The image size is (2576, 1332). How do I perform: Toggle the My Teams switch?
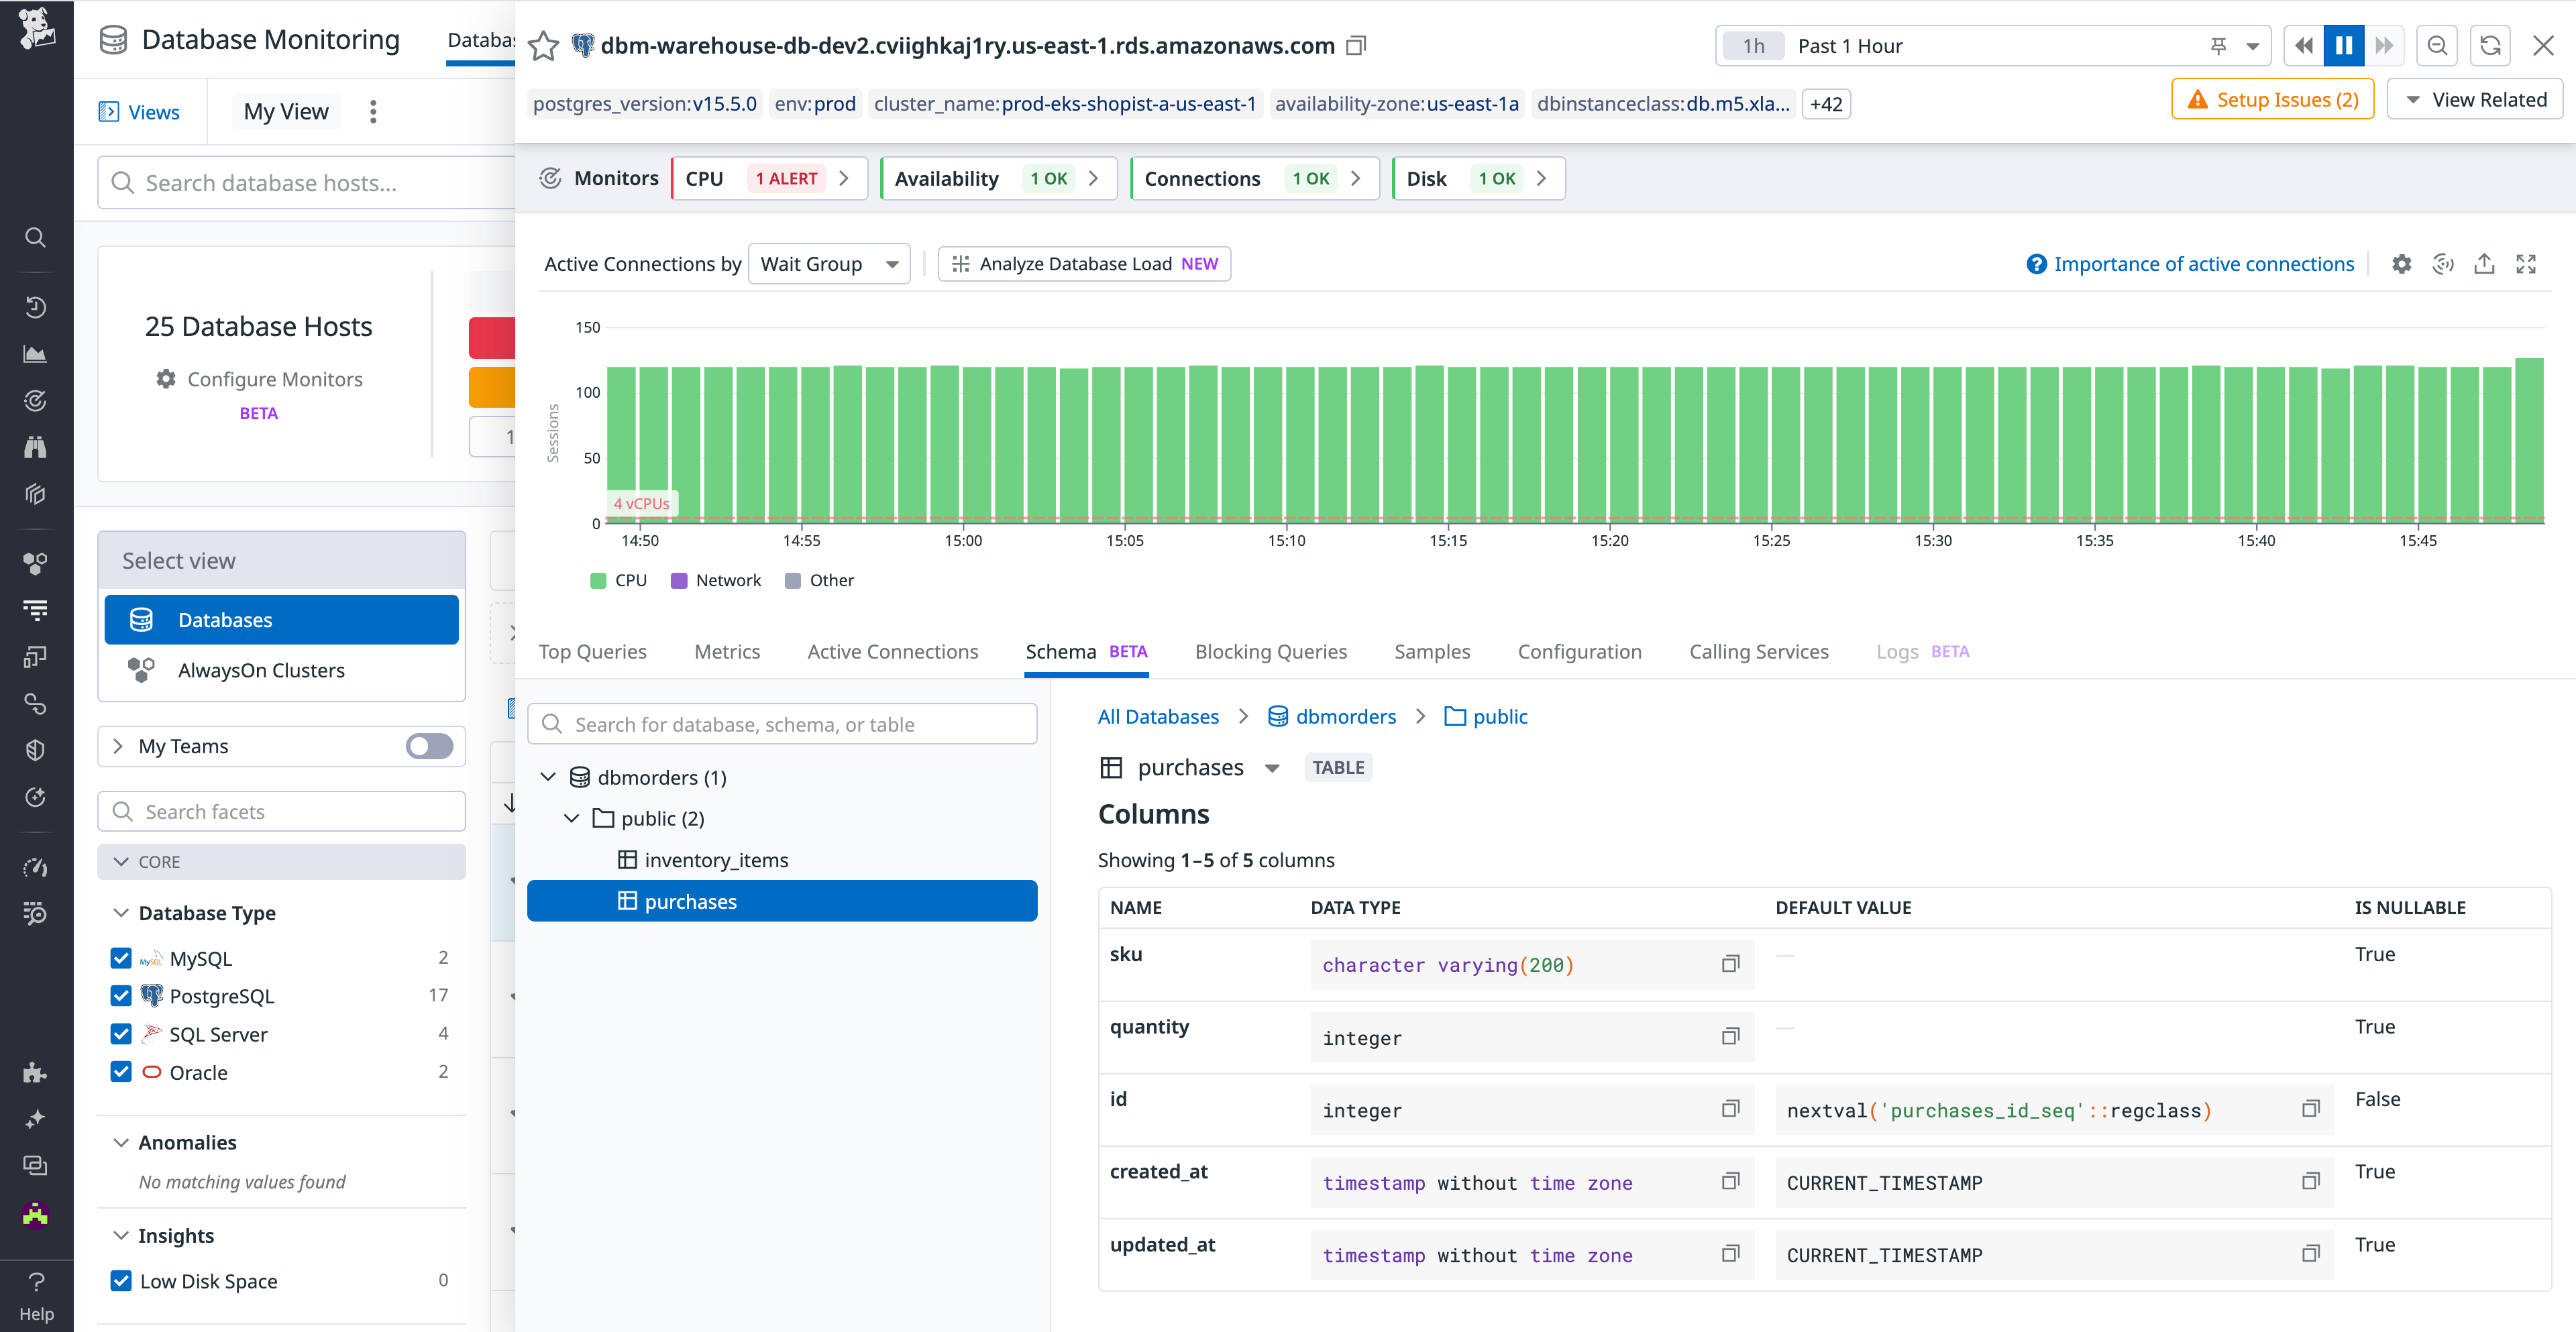[x=428, y=746]
